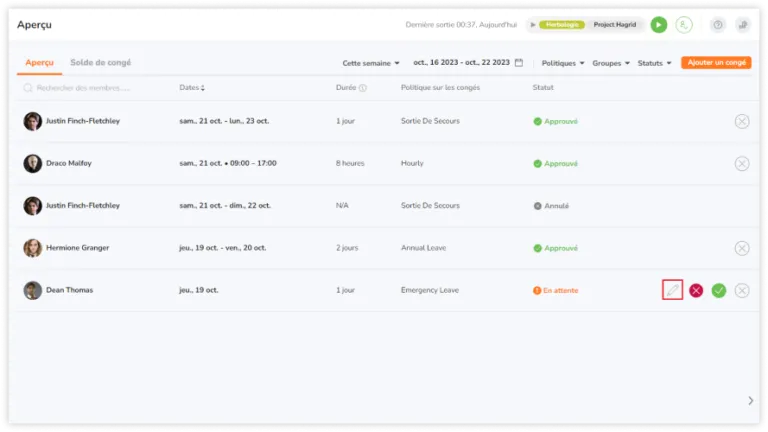Open the Groupes filter dropdown
Screen dimensions: 768x432
(x=611, y=63)
